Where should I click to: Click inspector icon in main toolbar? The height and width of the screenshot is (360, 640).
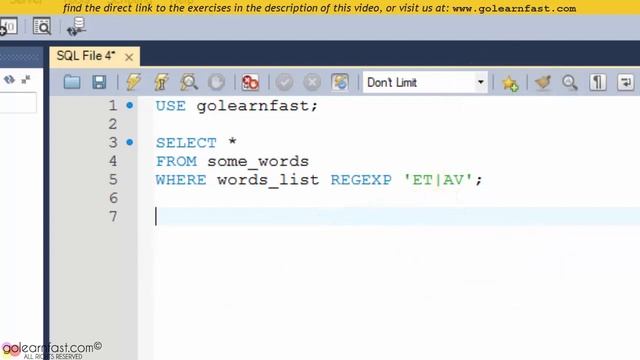tap(42, 27)
